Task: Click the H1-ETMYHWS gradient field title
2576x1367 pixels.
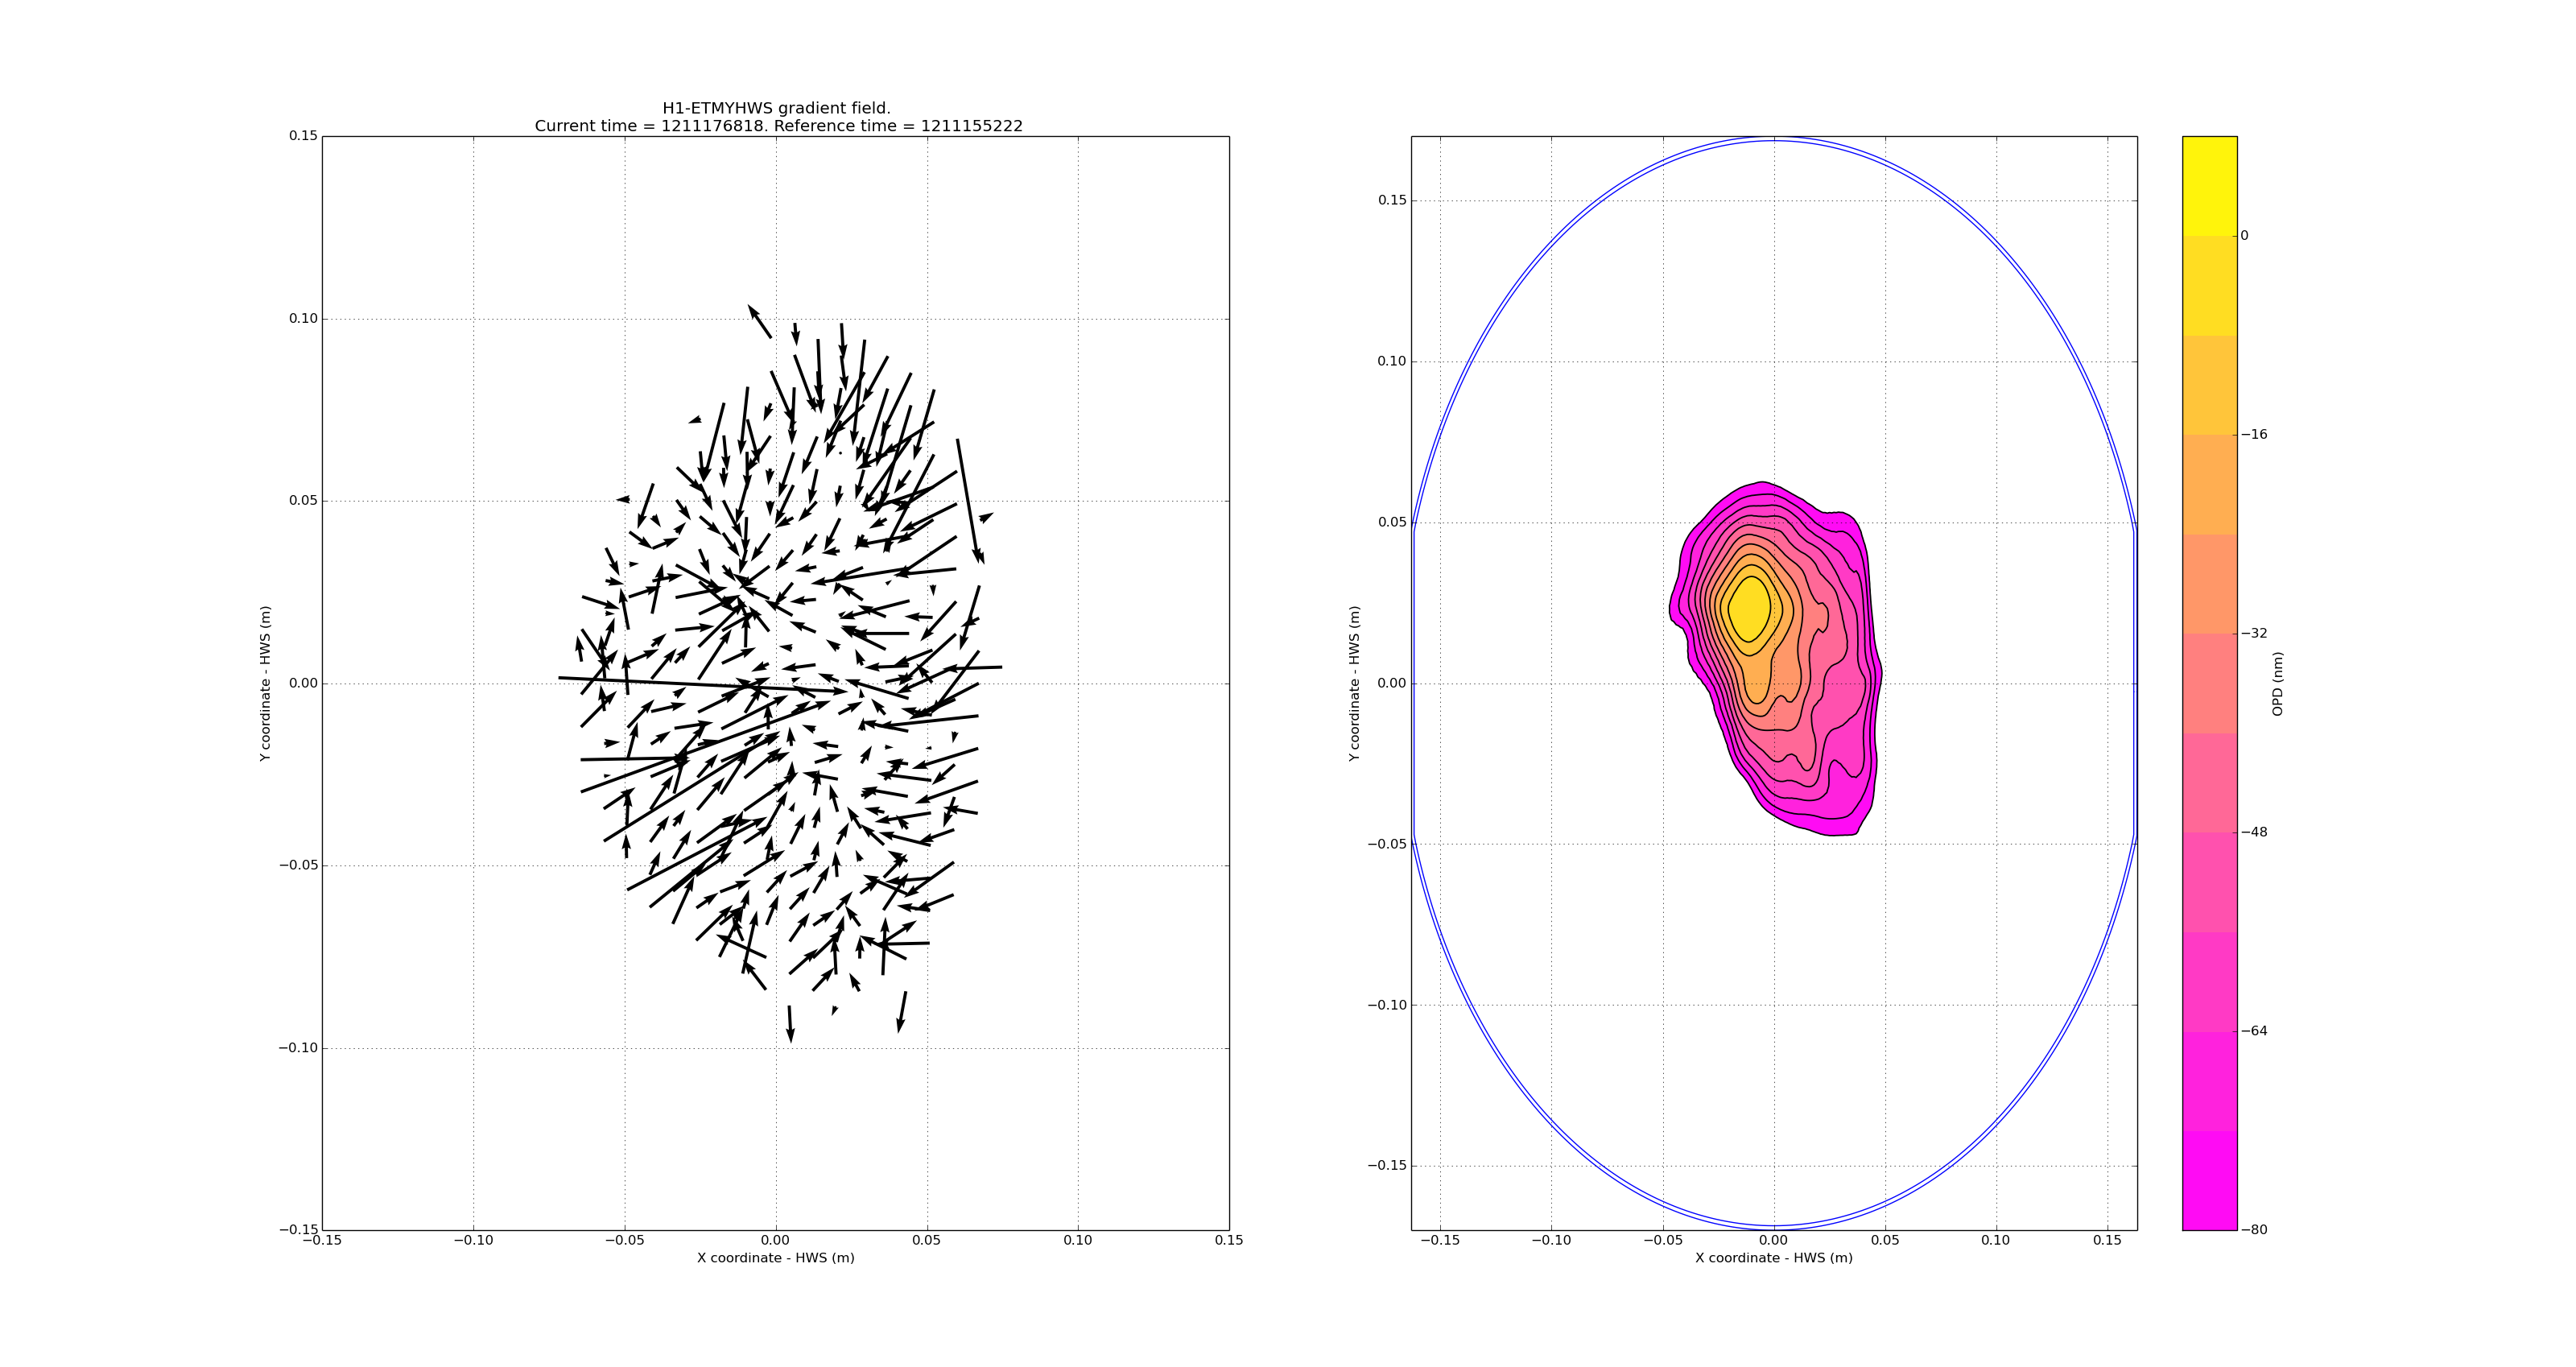Action: click(776, 108)
